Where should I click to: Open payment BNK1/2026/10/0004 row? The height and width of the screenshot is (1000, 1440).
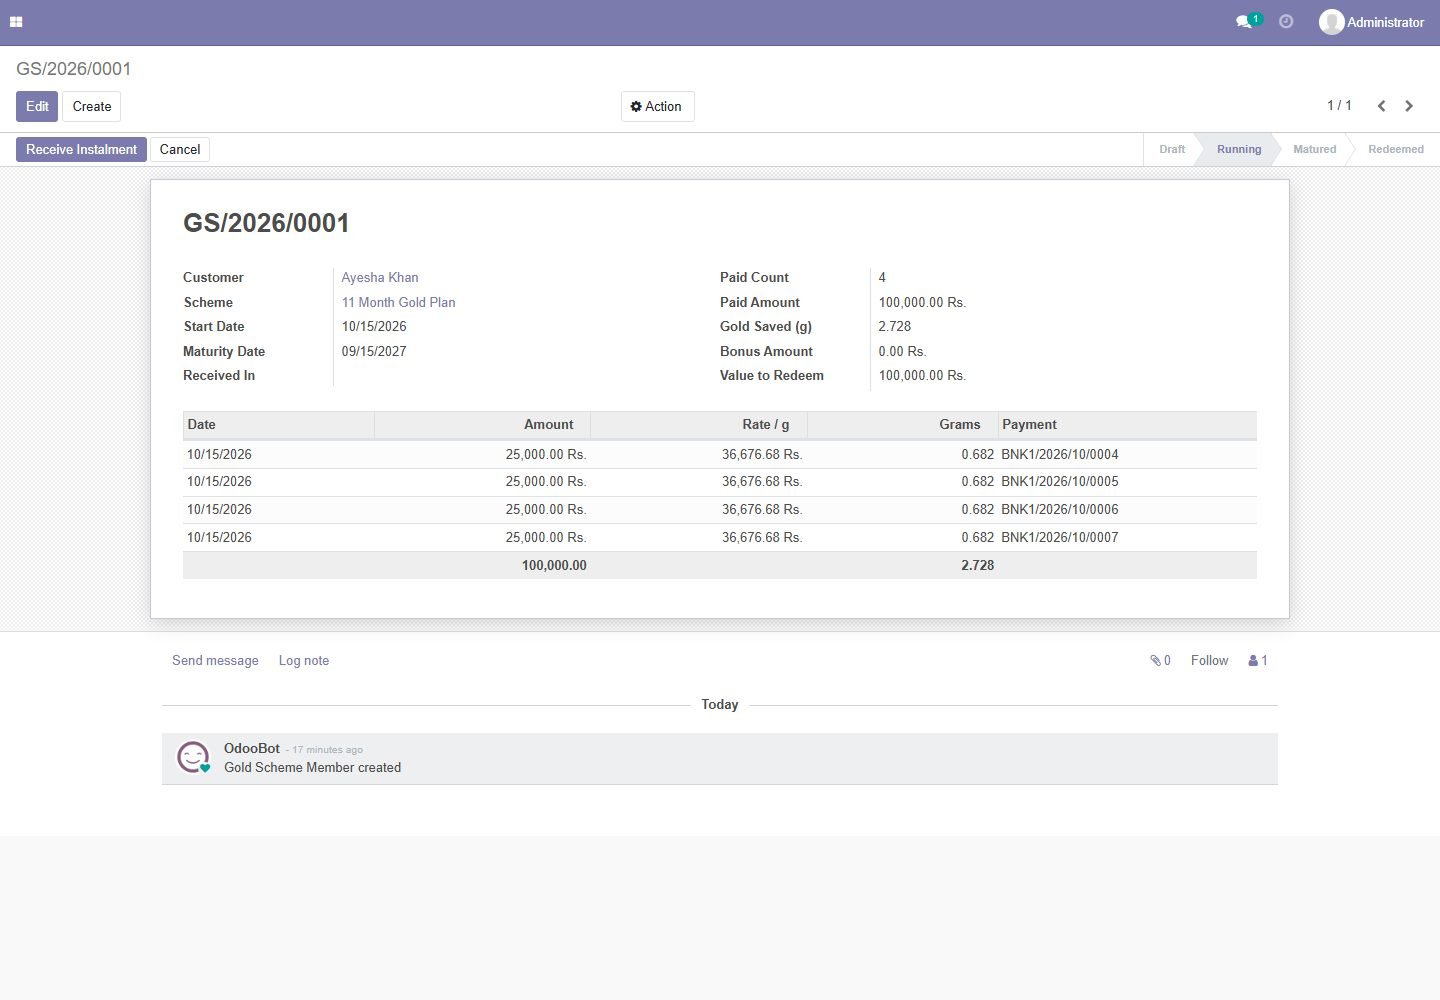(720, 454)
